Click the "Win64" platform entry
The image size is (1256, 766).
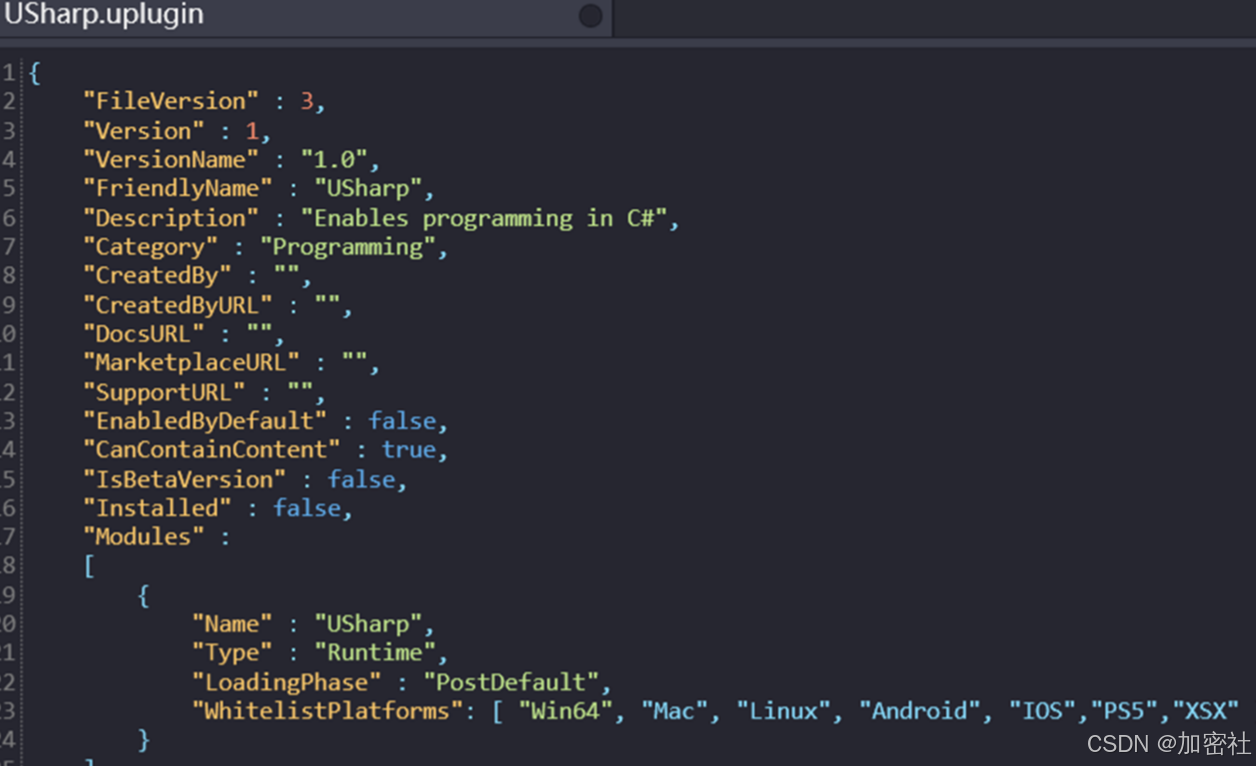tap(565, 711)
